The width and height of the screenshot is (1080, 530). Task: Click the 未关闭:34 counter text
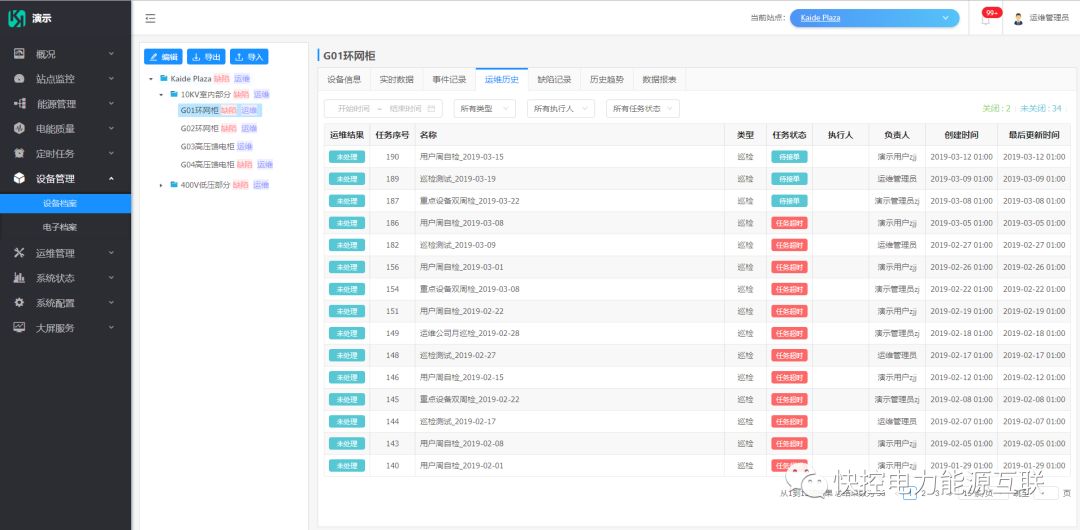pos(1041,109)
